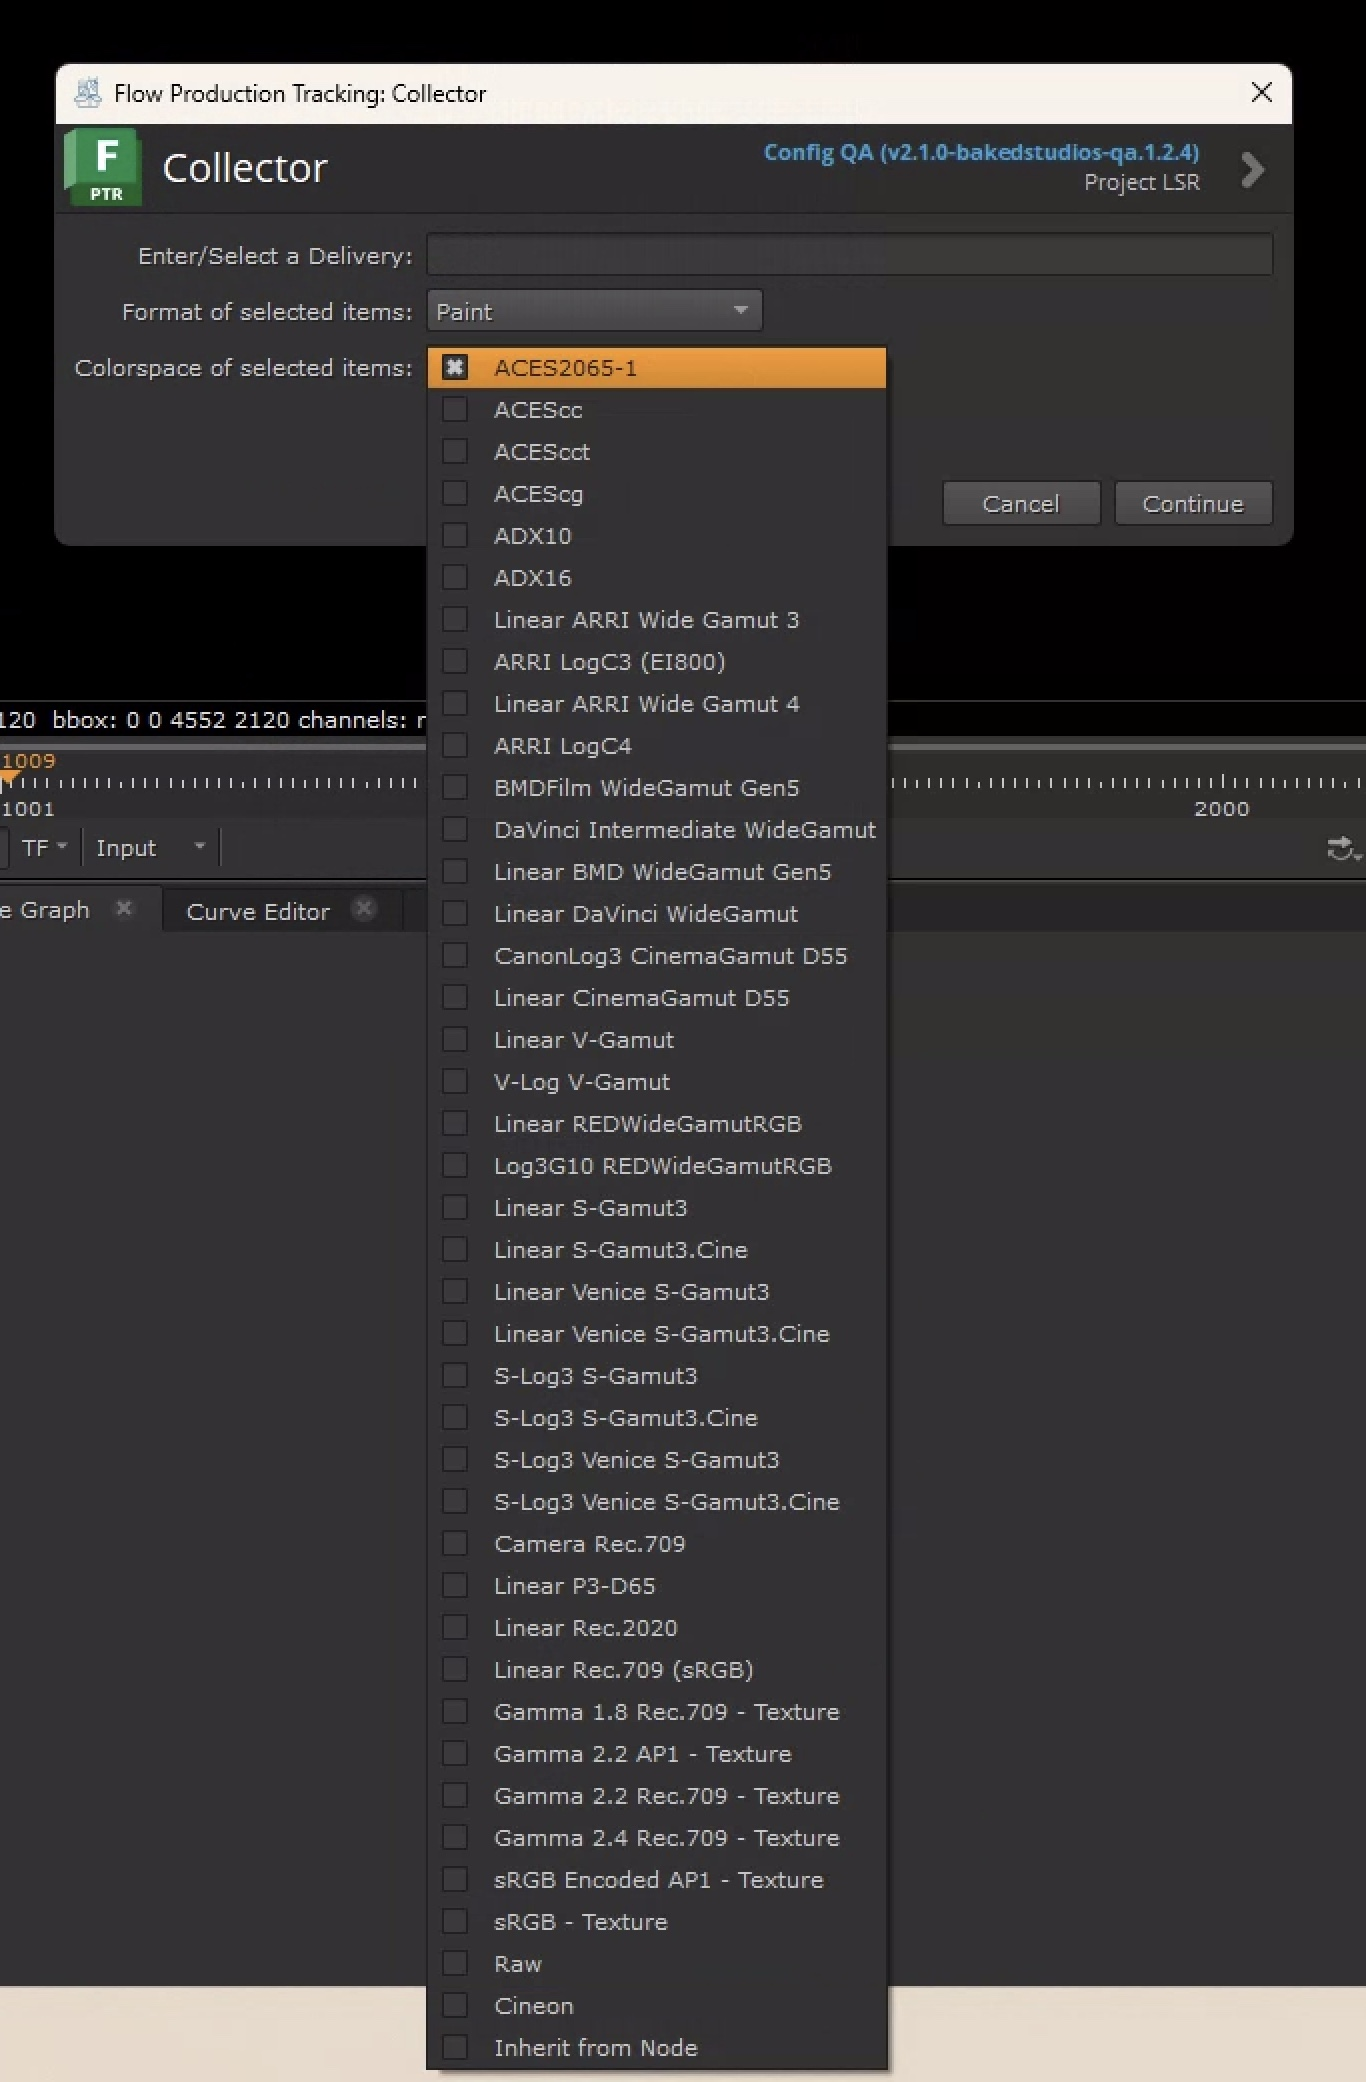1366x2082 pixels.
Task: Check Linear ARRI Wide Gamut 3
Action: (x=455, y=619)
